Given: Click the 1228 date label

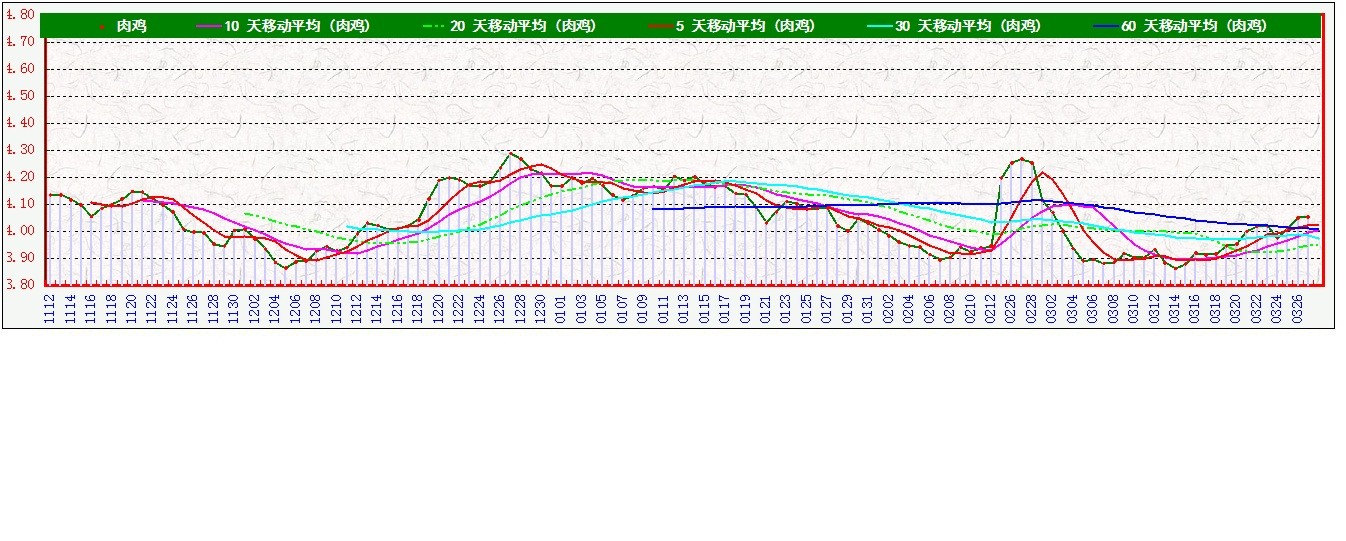Looking at the screenshot, I should 520,307.
